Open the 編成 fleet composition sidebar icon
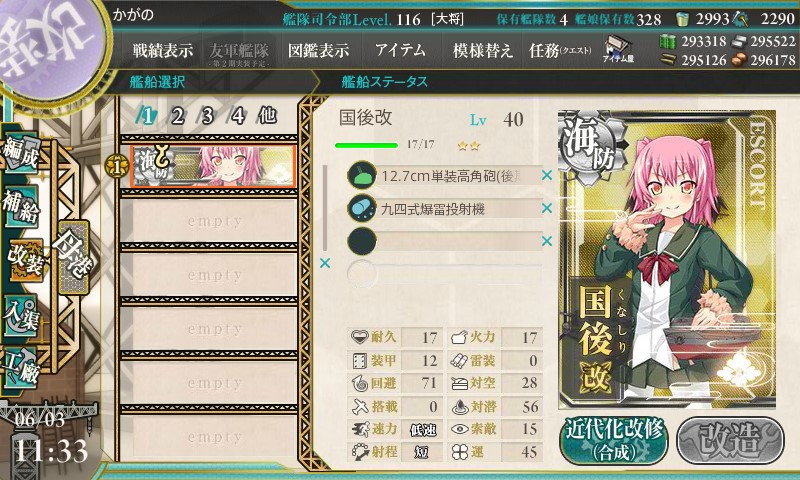 pyautogui.click(x=21, y=153)
